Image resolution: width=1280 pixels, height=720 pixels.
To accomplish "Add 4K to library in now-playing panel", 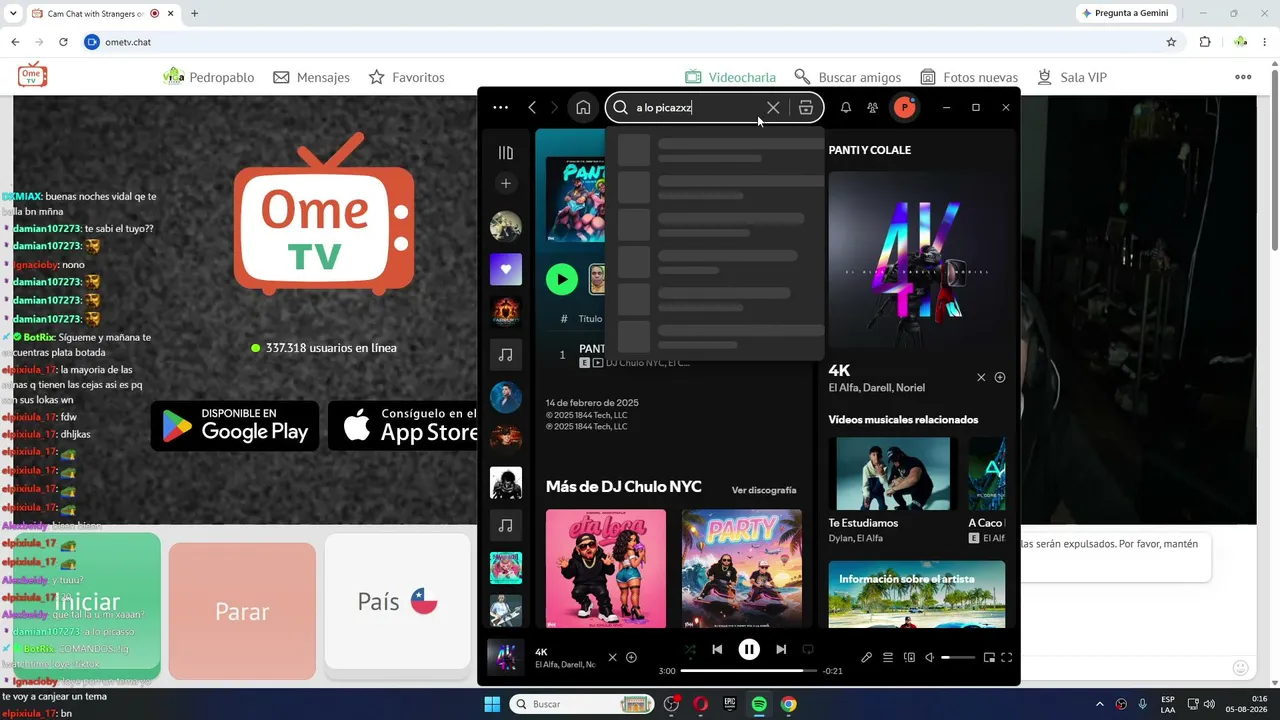I will coord(1000,377).
